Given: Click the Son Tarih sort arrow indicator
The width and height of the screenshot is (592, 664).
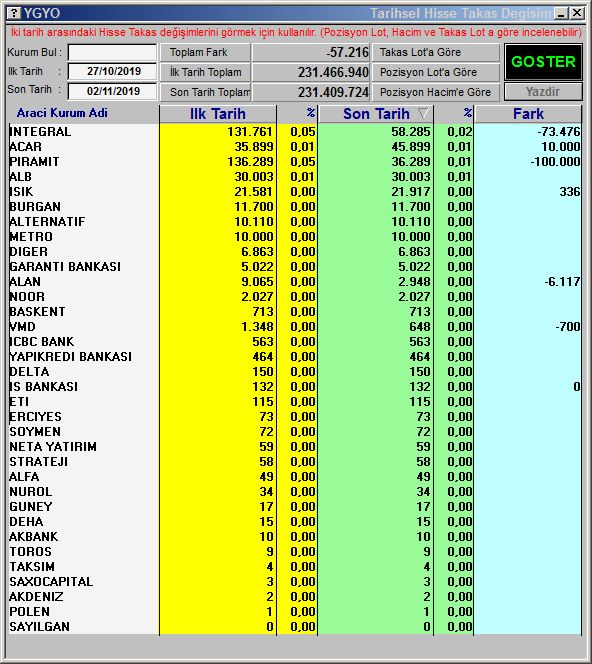Looking at the screenshot, I should pyautogui.click(x=423, y=113).
